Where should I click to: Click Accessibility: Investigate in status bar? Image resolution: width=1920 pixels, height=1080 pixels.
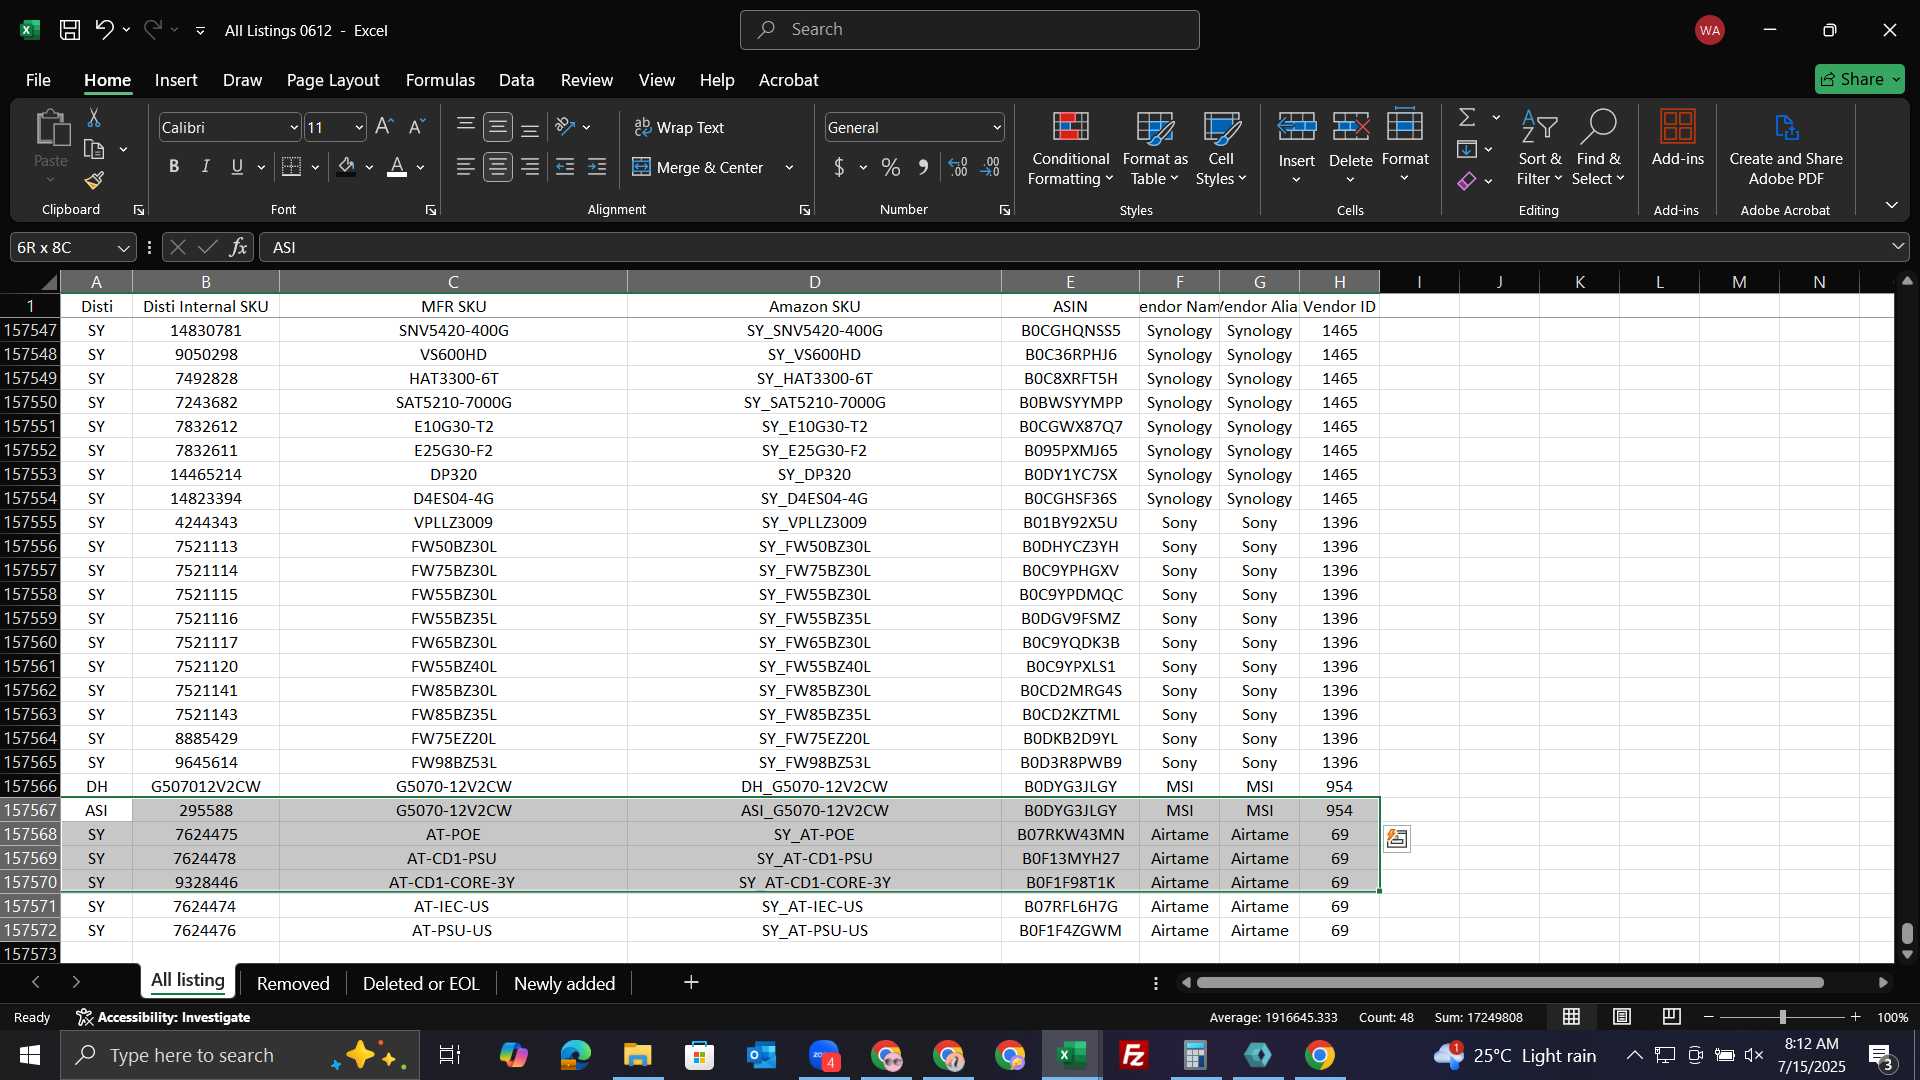[x=163, y=1017]
